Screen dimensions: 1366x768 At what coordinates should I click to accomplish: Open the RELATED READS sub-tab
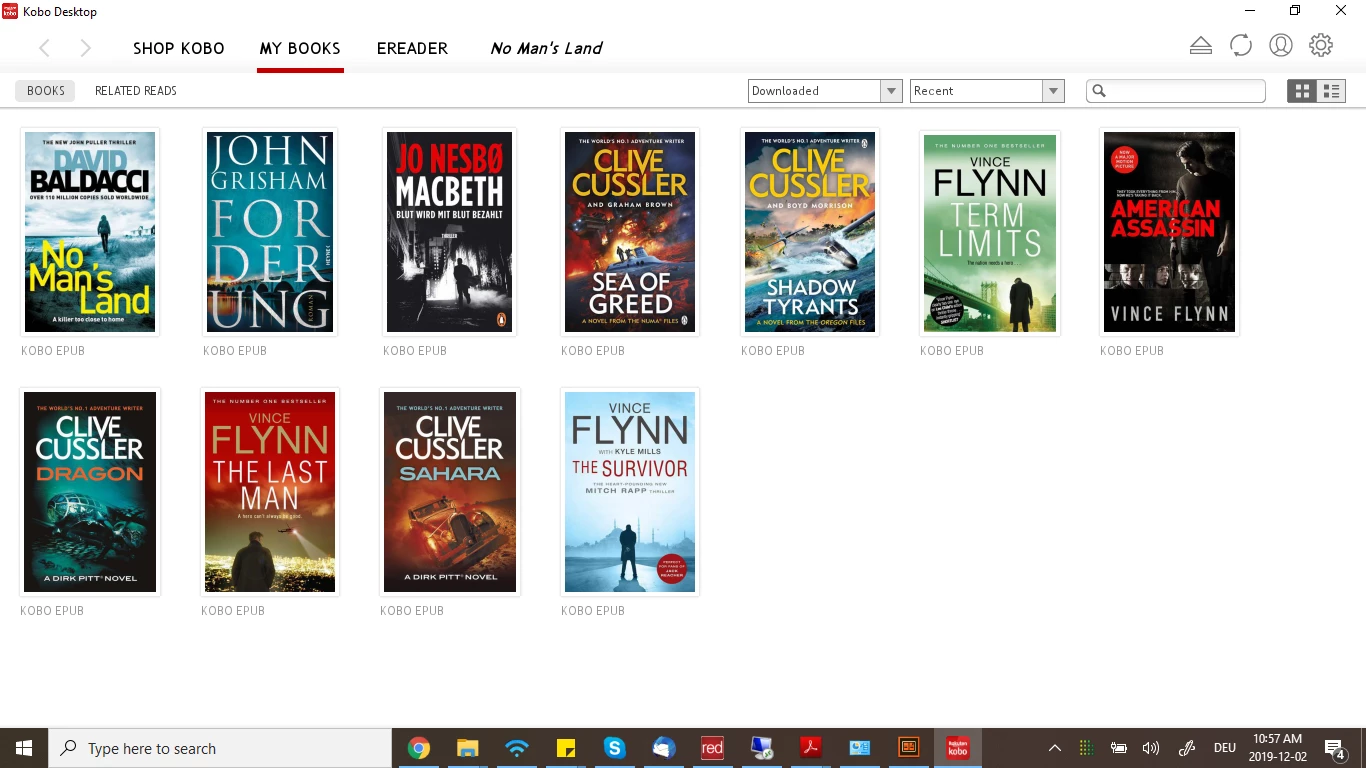(x=136, y=91)
